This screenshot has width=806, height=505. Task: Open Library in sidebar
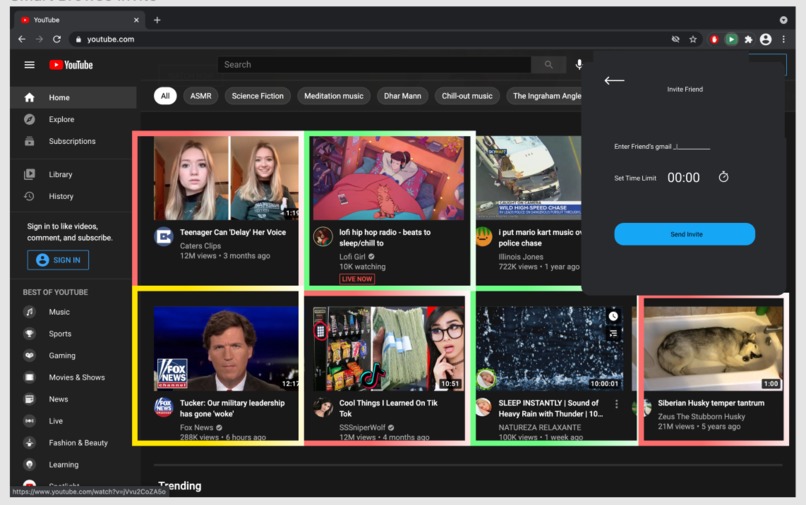pos(73,174)
